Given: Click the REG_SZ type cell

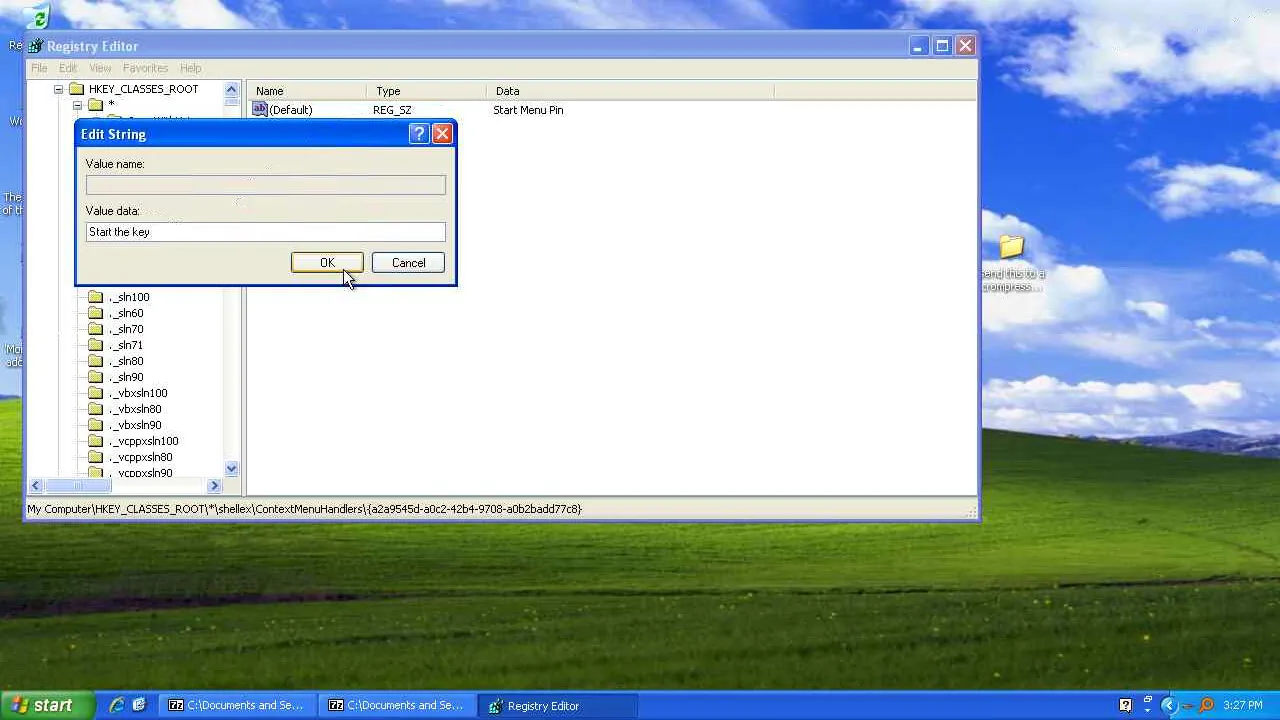Looking at the screenshot, I should 392,110.
